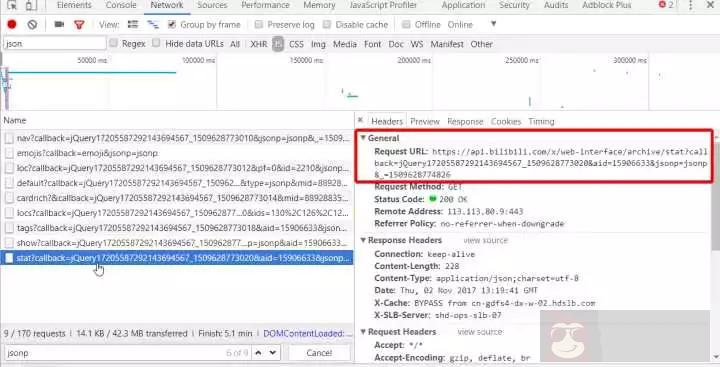Open JavaScript Profiler panel tab

[x=383, y=6]
